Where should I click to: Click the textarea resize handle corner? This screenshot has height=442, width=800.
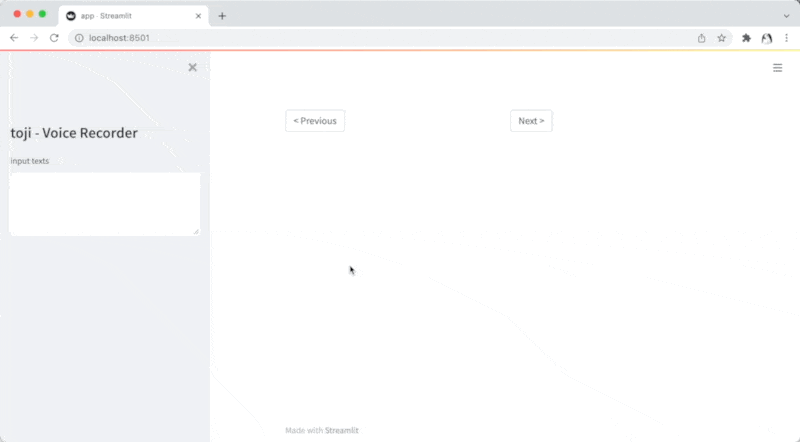click(196, 232)
